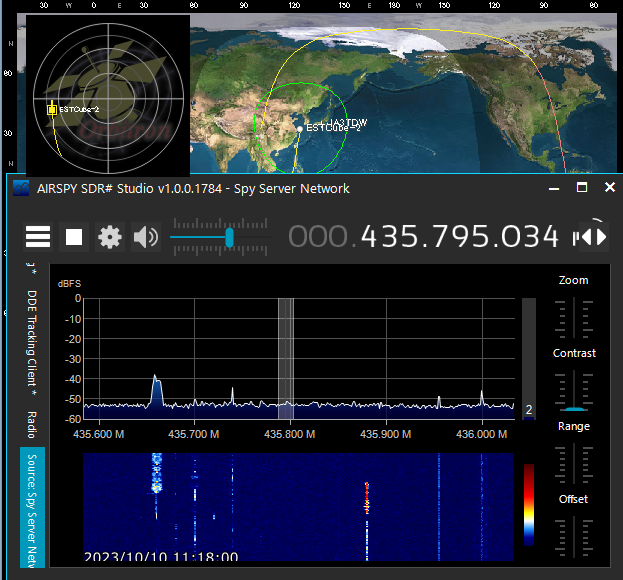Click the 435.800 M frequency axis label
623x580 pixels.
(x=290, y=434)
